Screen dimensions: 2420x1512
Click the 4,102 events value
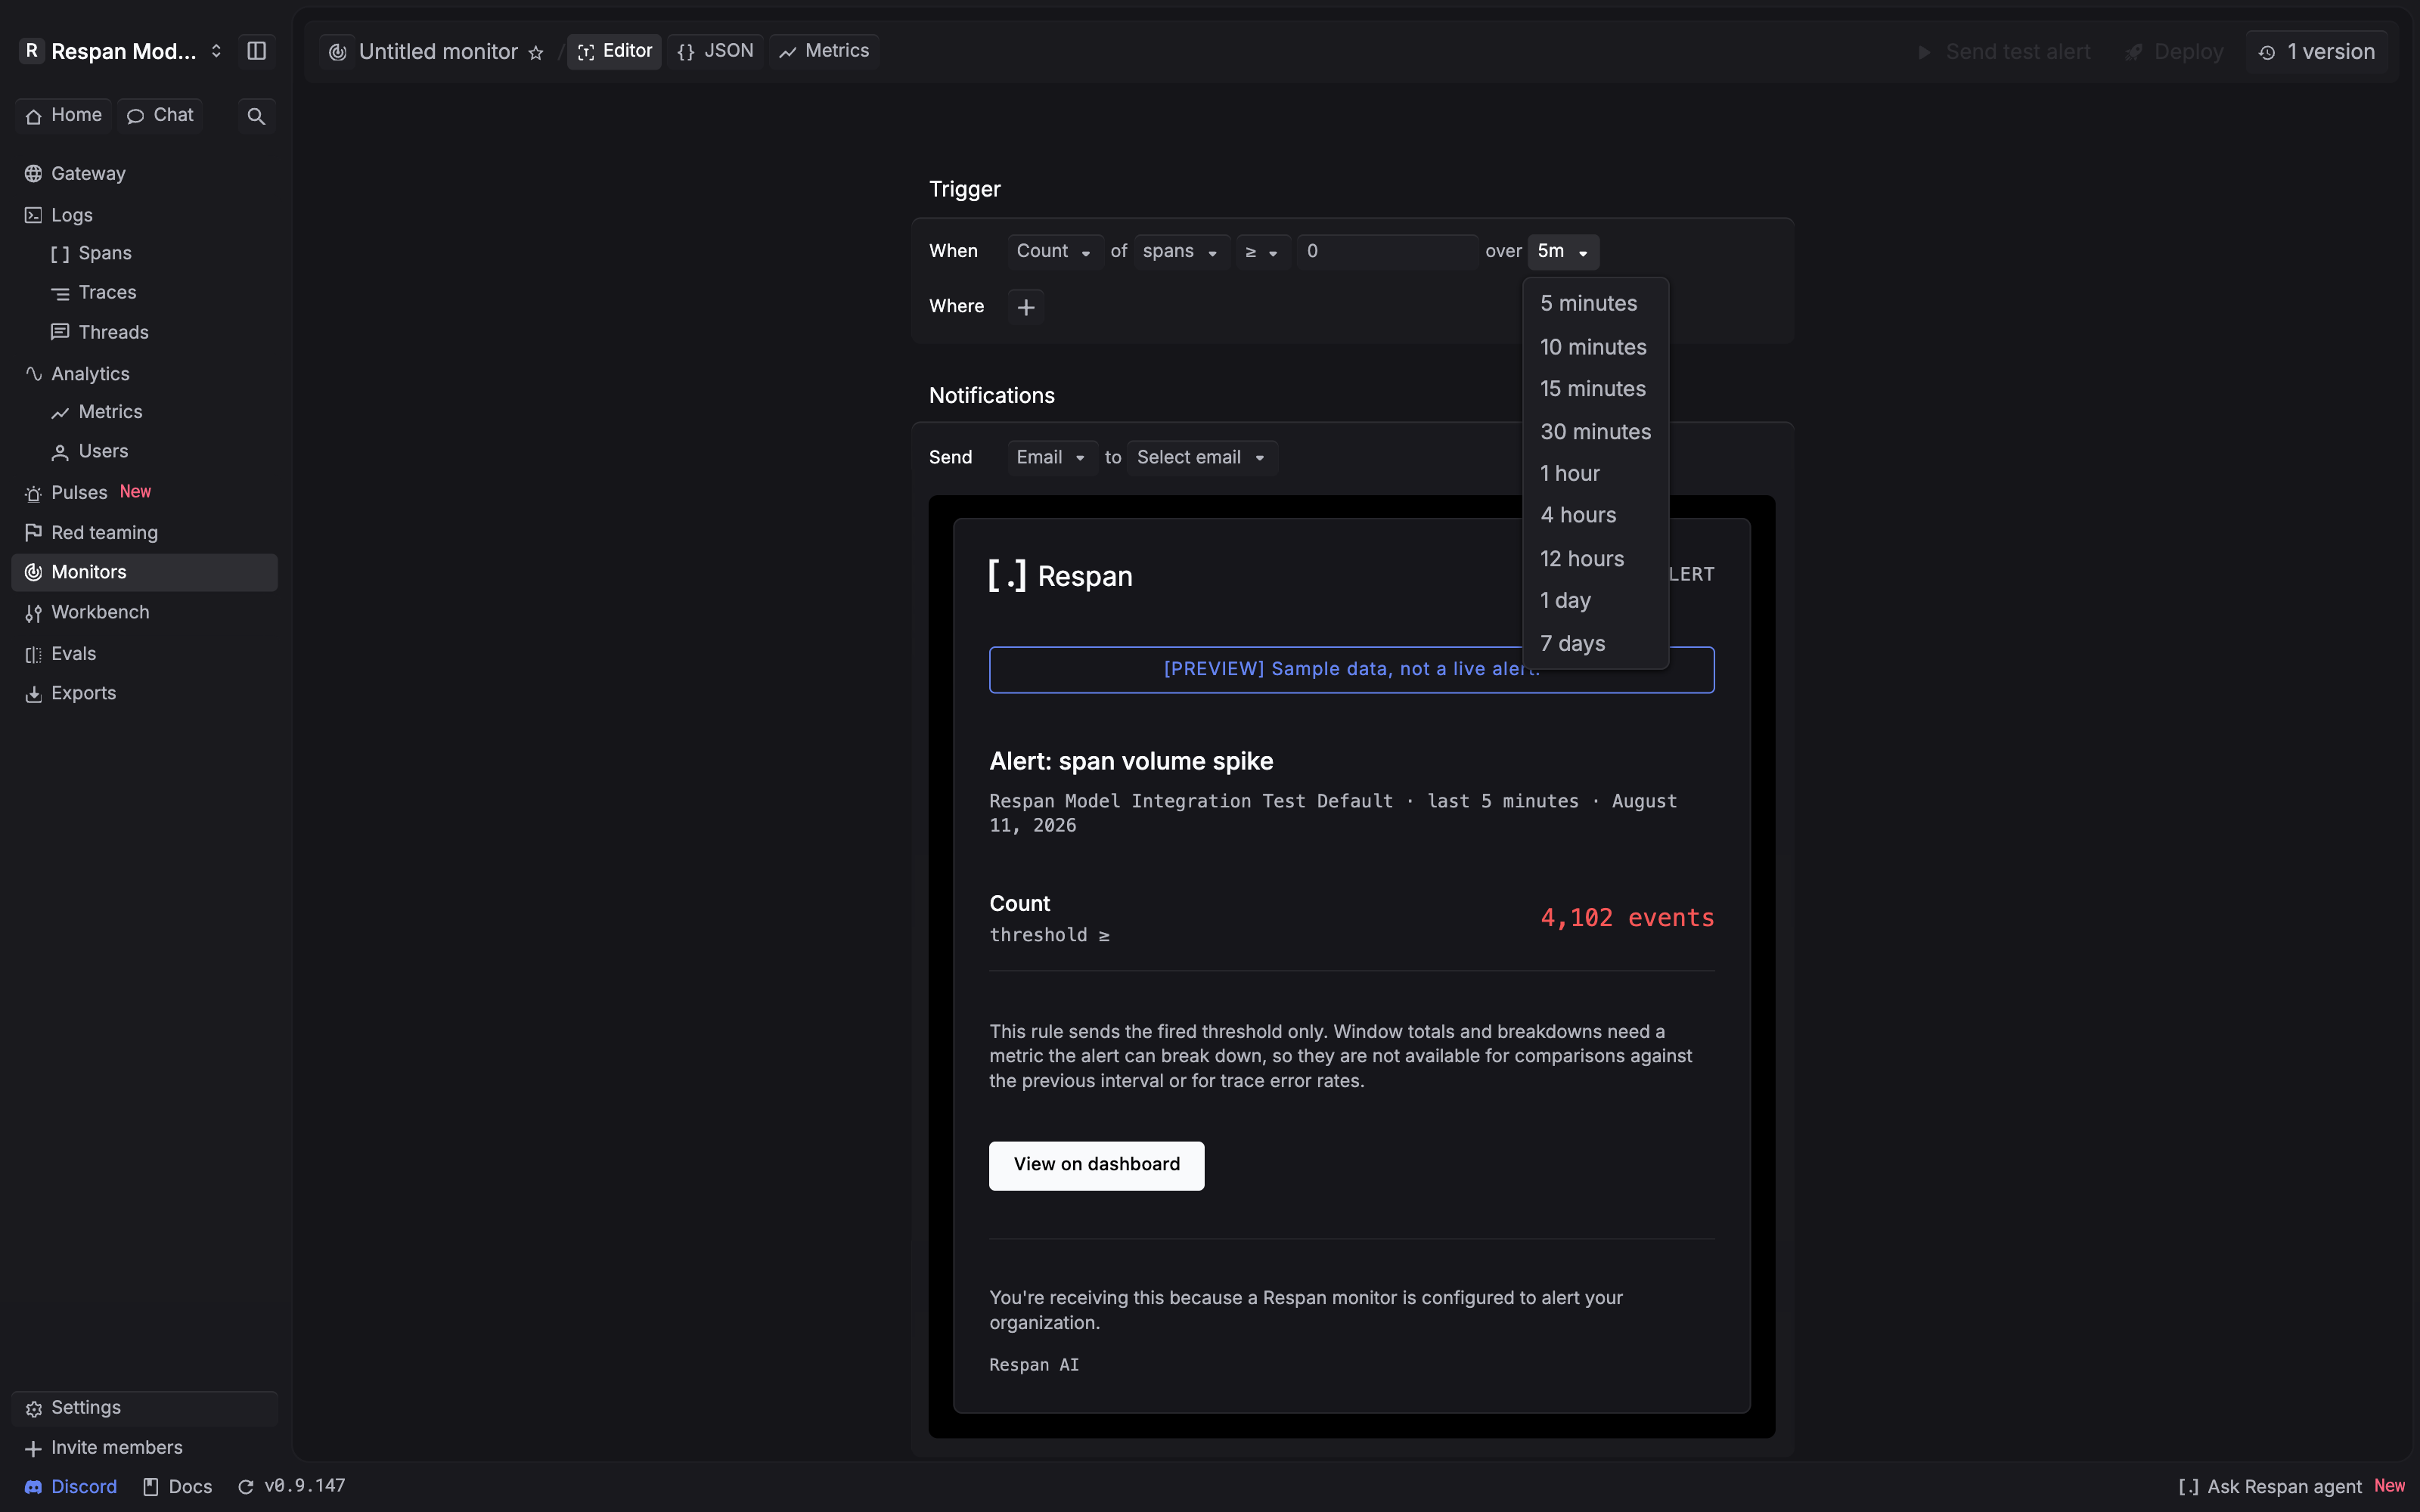point(1627,918)
